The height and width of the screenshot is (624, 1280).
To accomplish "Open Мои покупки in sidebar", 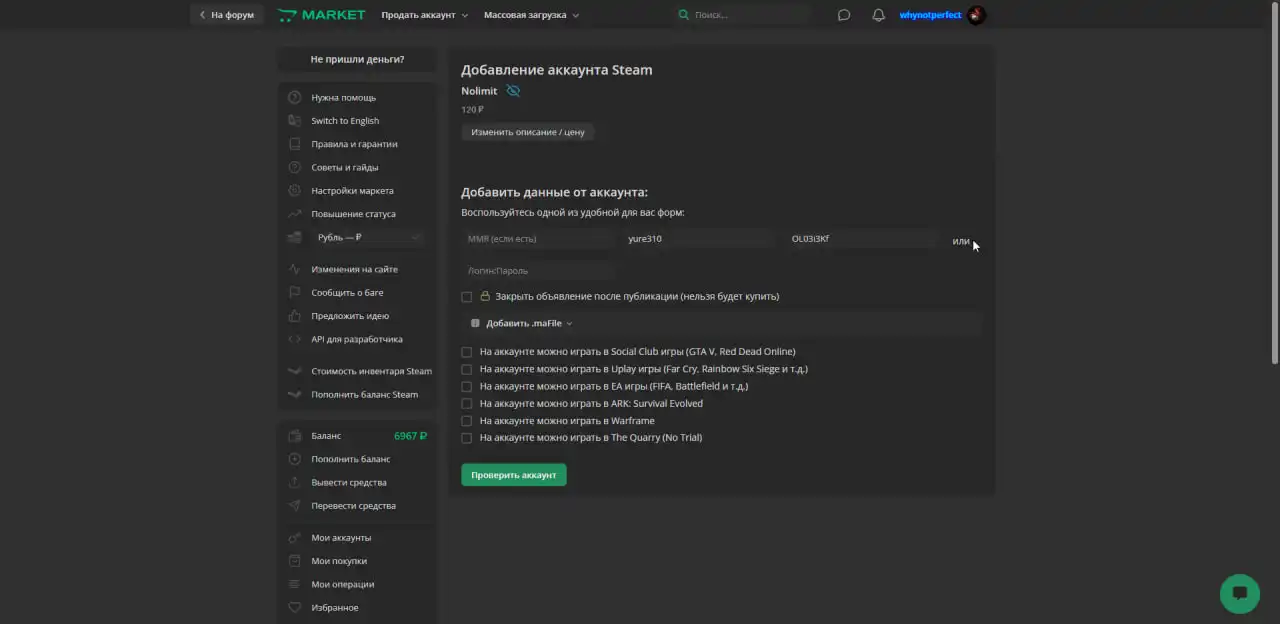I will (x=339, y=561).
